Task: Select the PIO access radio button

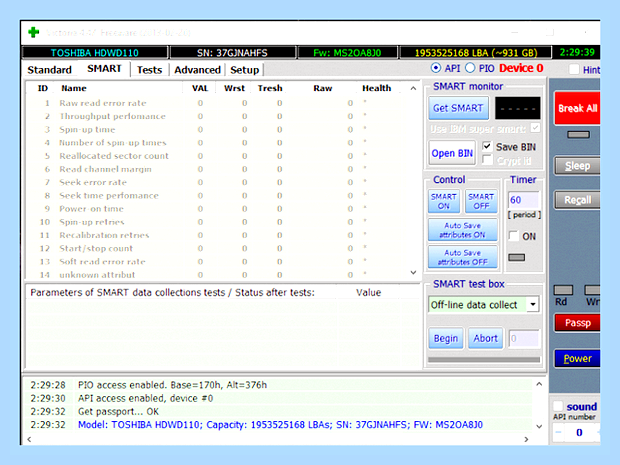Action: pos(470,68)
